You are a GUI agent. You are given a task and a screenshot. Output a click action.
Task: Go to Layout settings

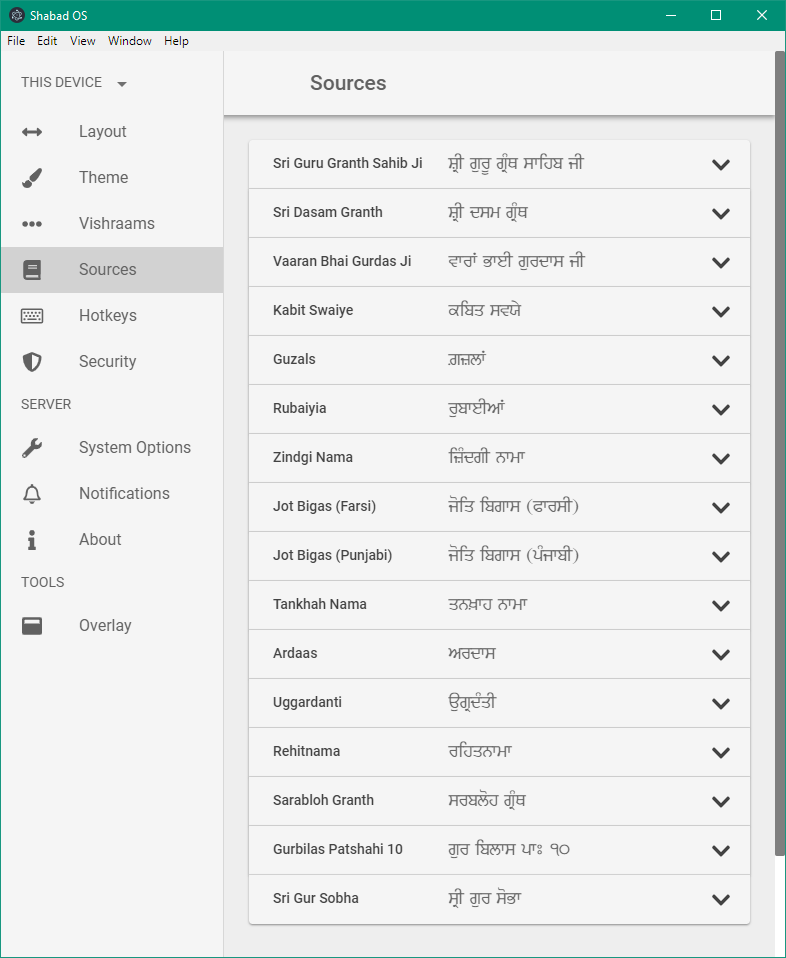112,132
